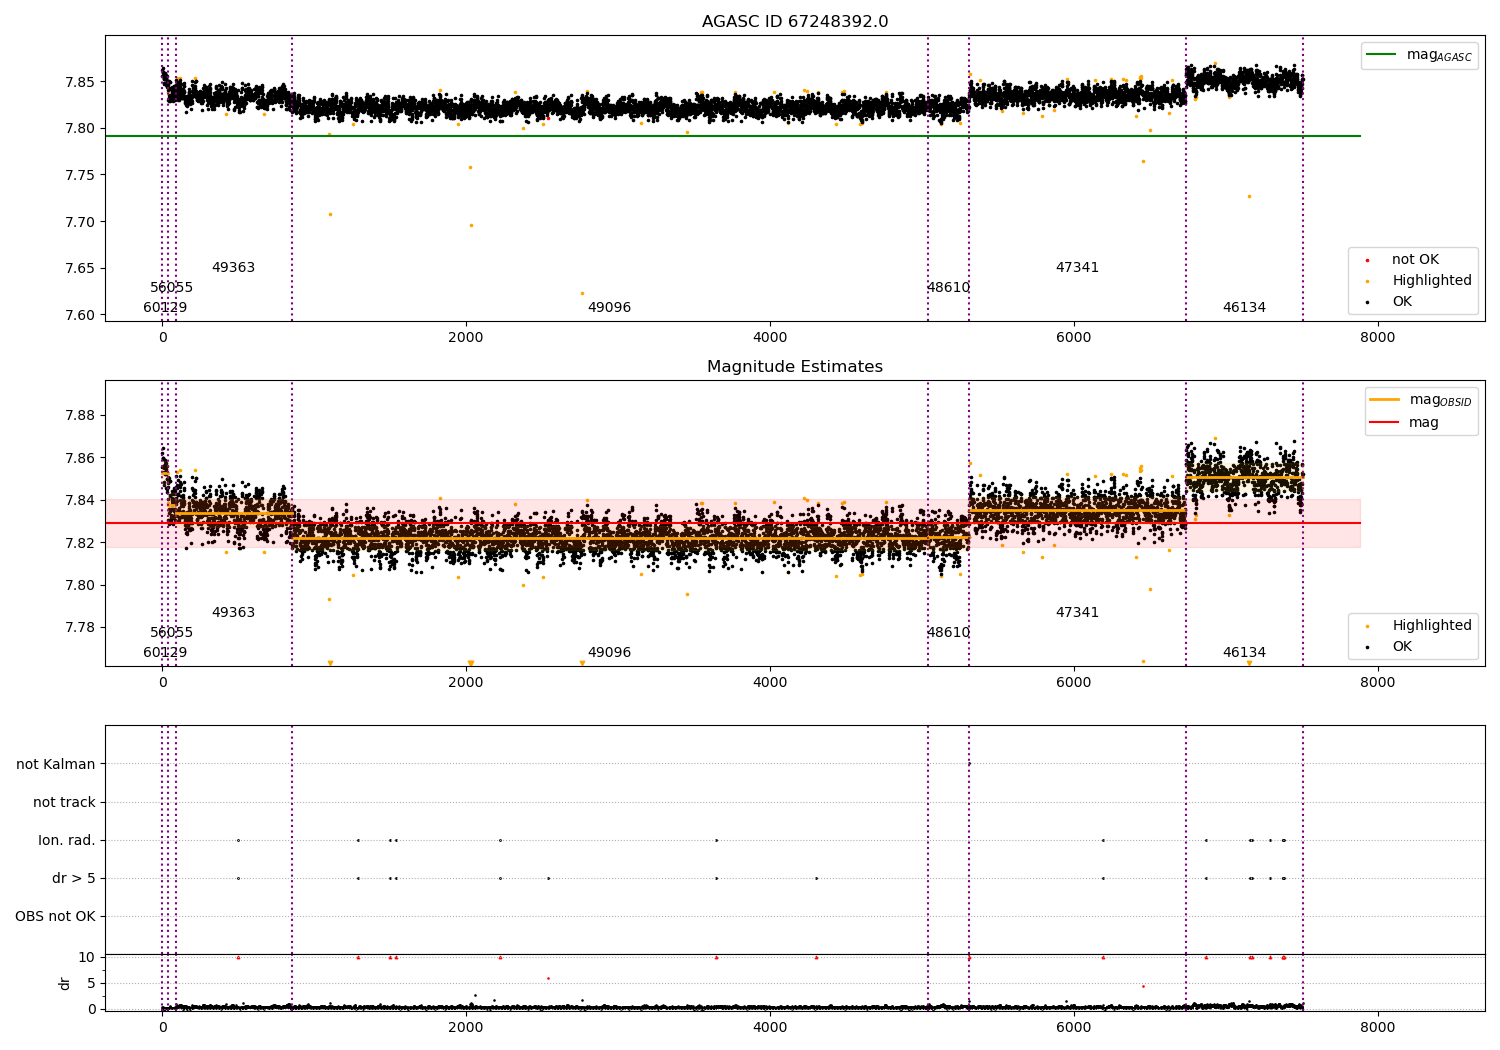Click the '8000' x-axis tick of top plot
The image size is (1500, 1050).
click(x=1378, y=338)
